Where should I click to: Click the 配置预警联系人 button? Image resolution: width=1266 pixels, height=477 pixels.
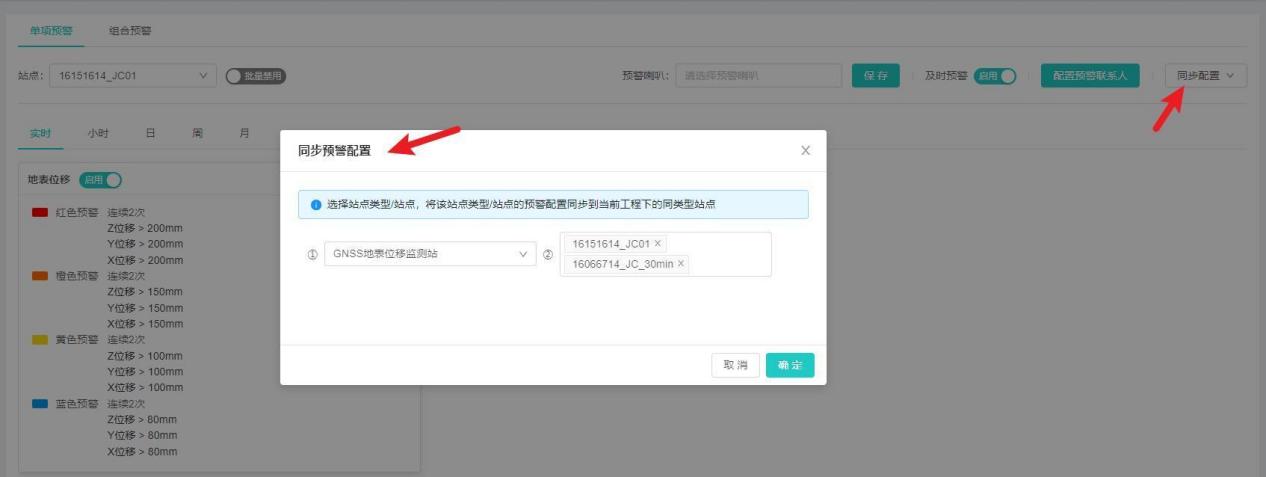[x=1090, y=76]
